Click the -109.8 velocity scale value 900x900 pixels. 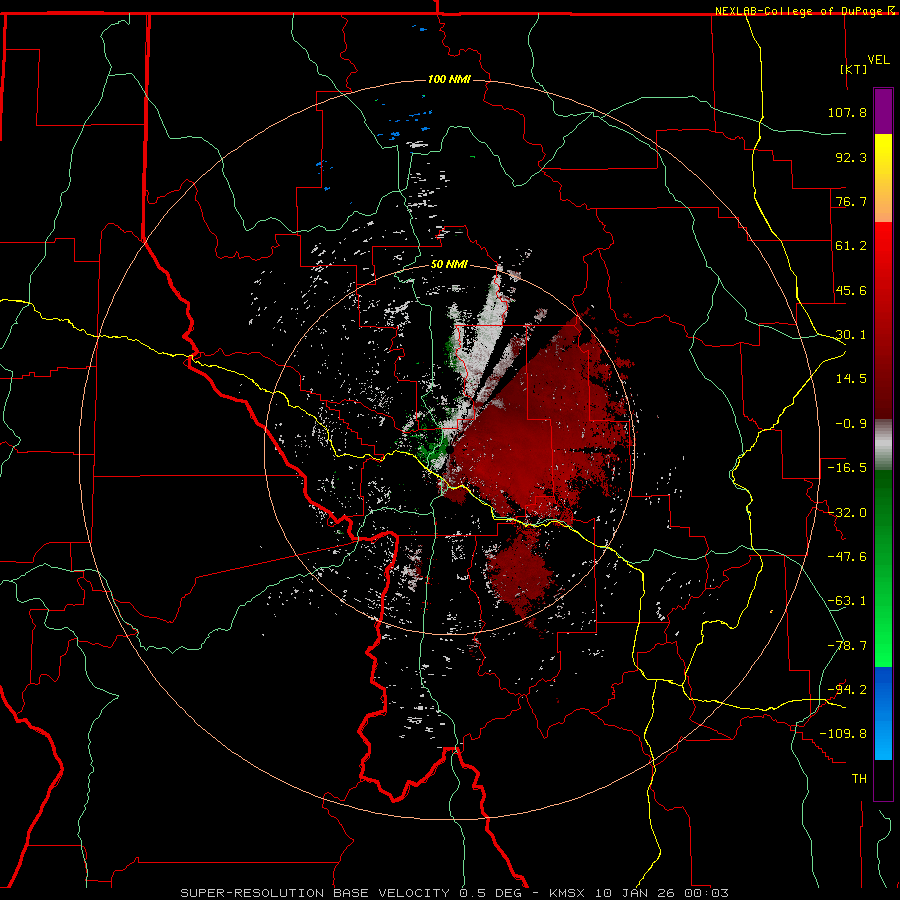tap(843, 734)
